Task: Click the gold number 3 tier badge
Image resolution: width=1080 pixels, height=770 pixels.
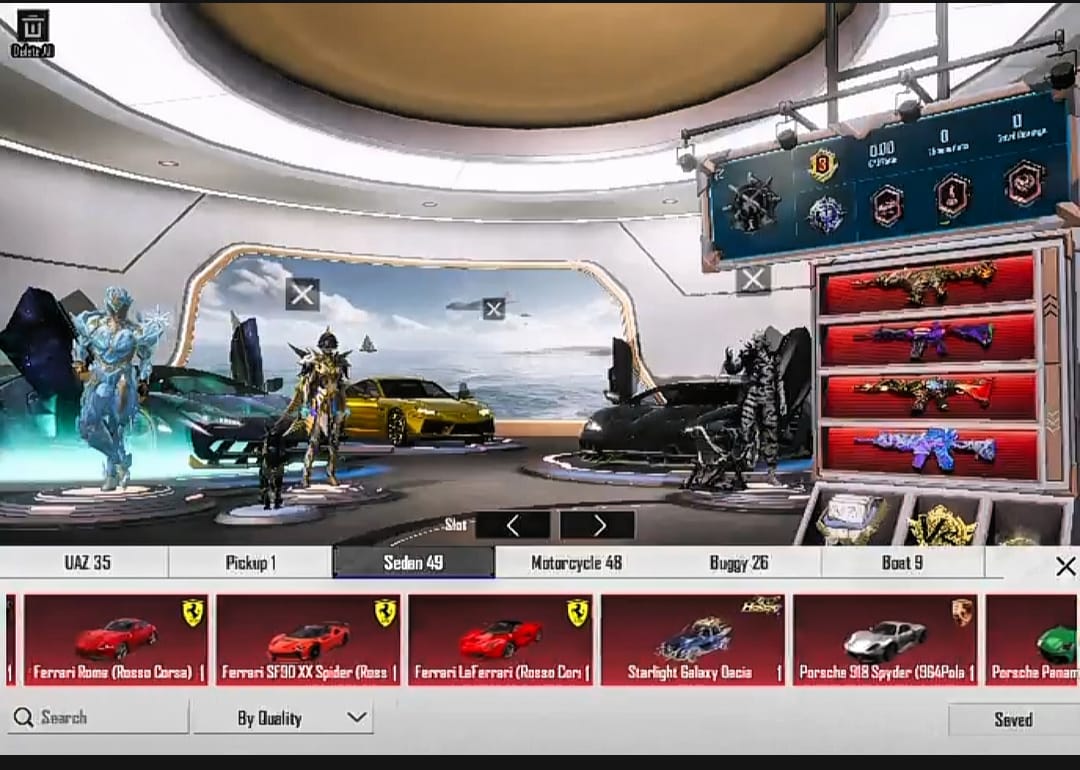Action: 824,165
